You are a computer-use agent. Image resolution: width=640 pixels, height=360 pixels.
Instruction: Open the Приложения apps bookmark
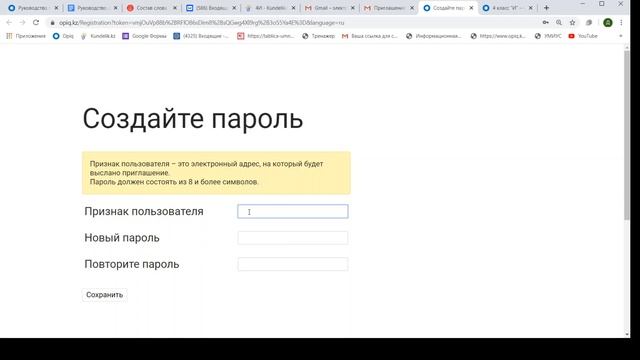point(26,36)
